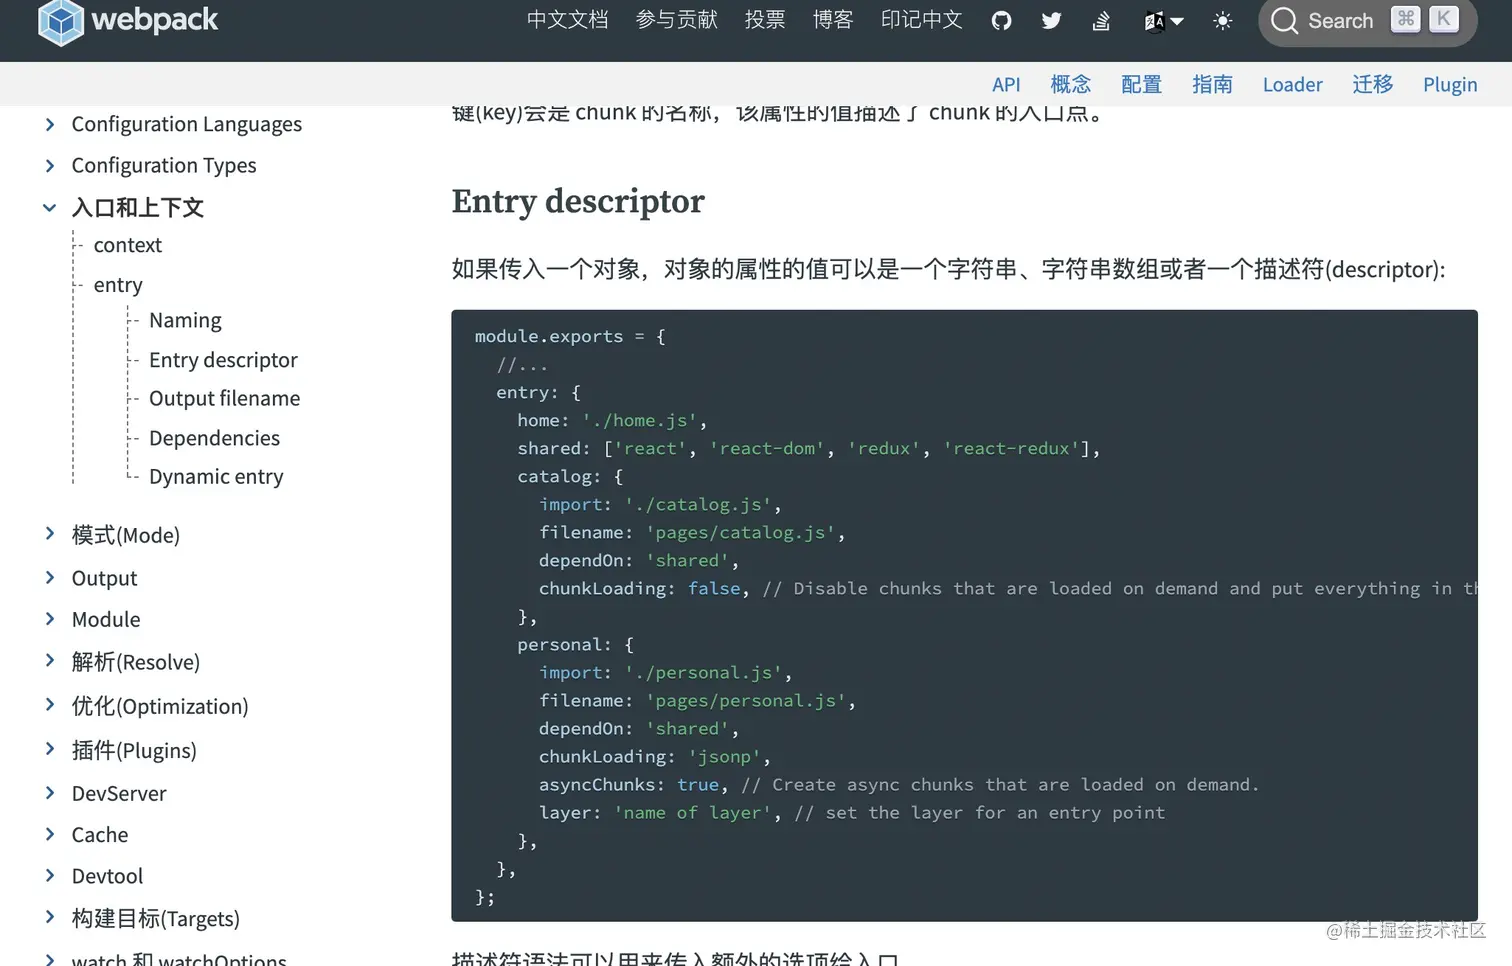The width and height of the screenshot is (1512, 966).
Task: Expand the chevron beside 解析(Resolve)
Action: 49,660
